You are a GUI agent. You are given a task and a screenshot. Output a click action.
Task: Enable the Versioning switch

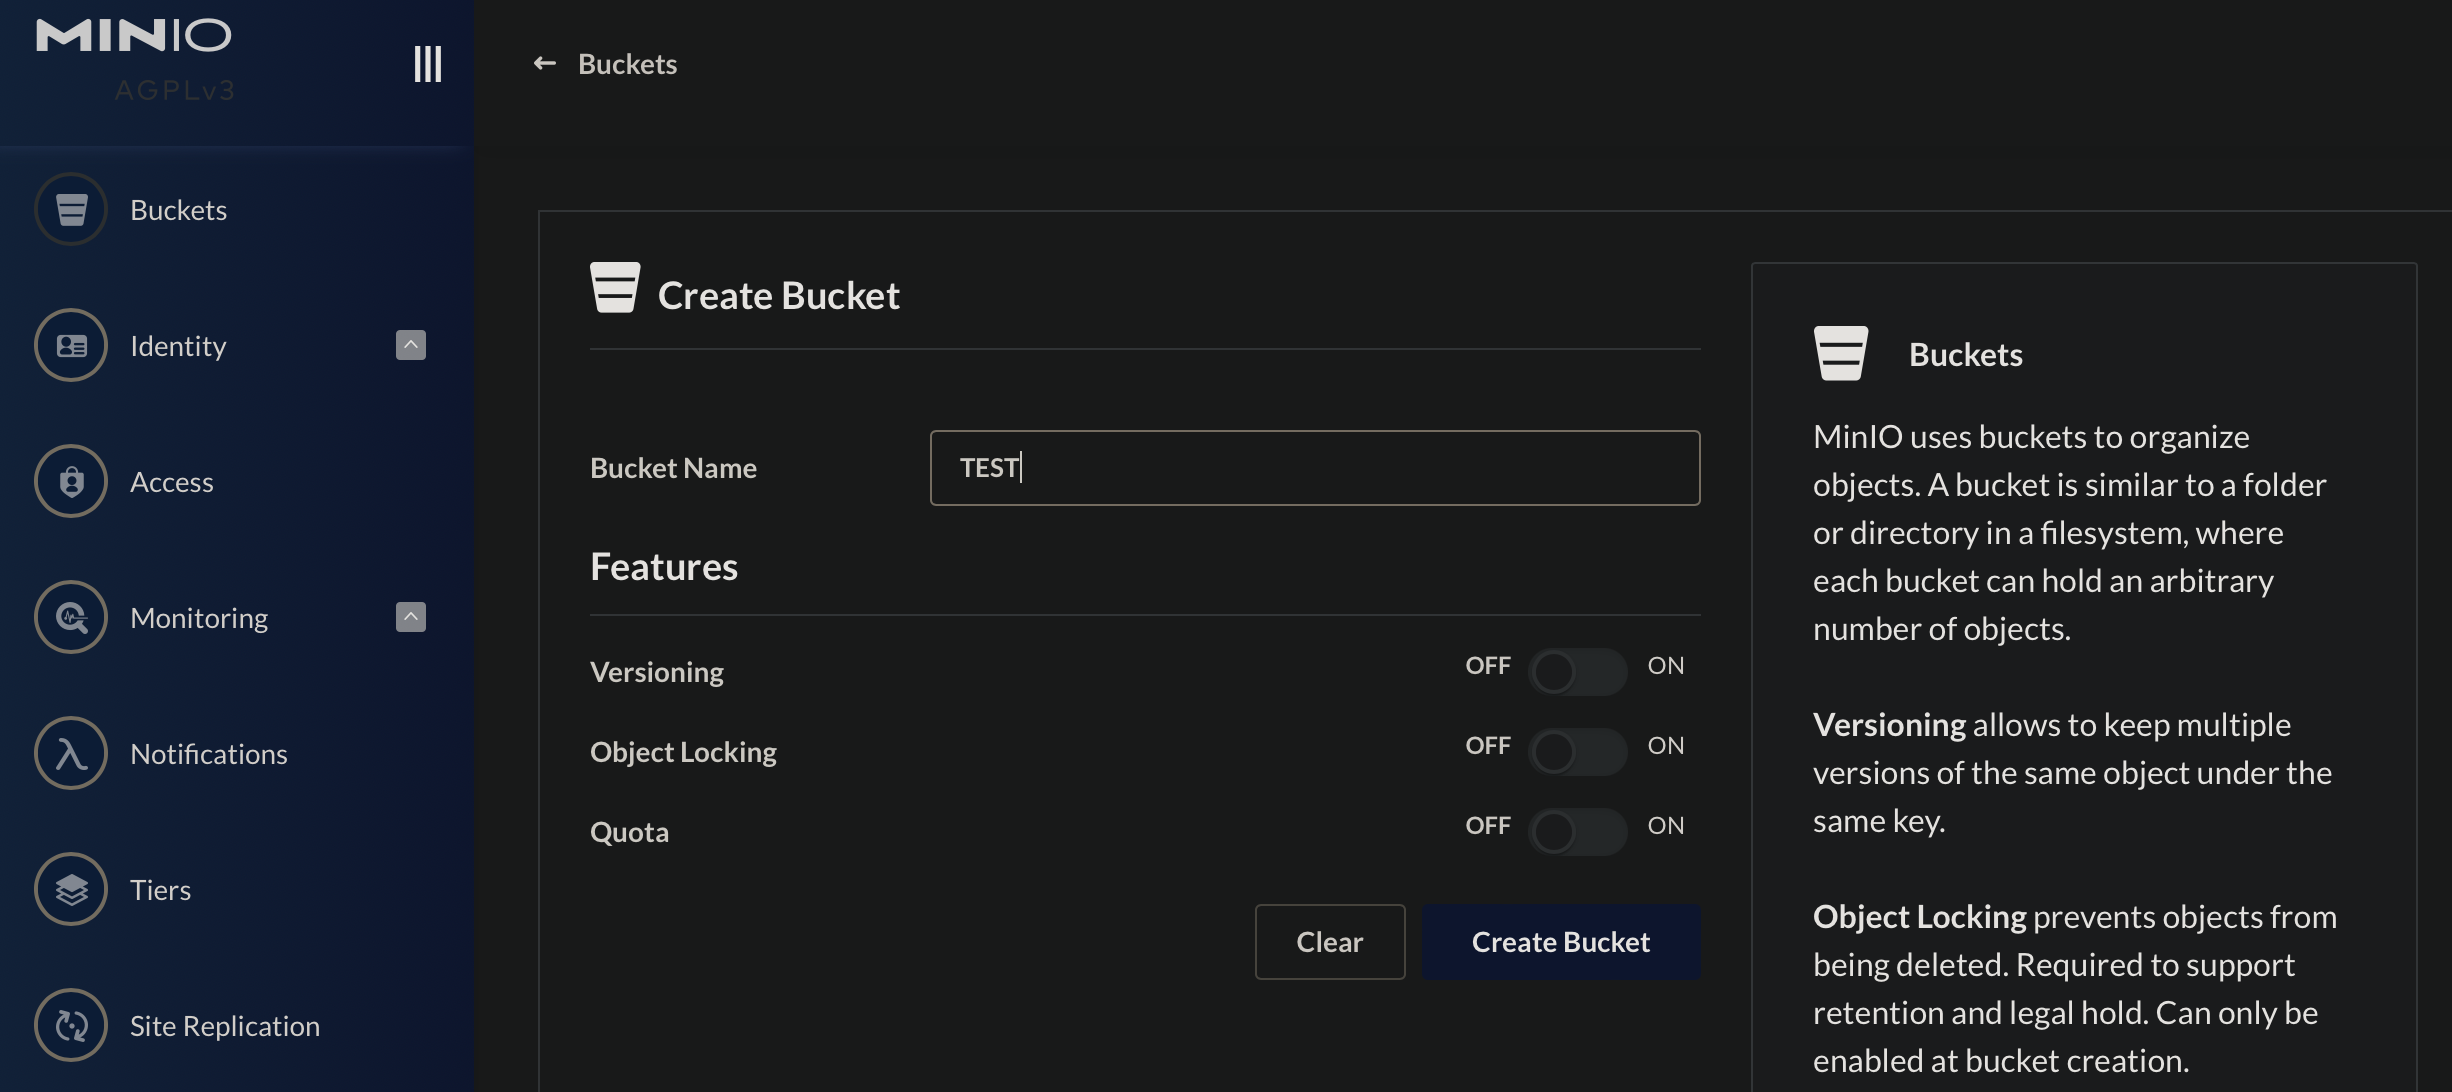point(1577,672)
